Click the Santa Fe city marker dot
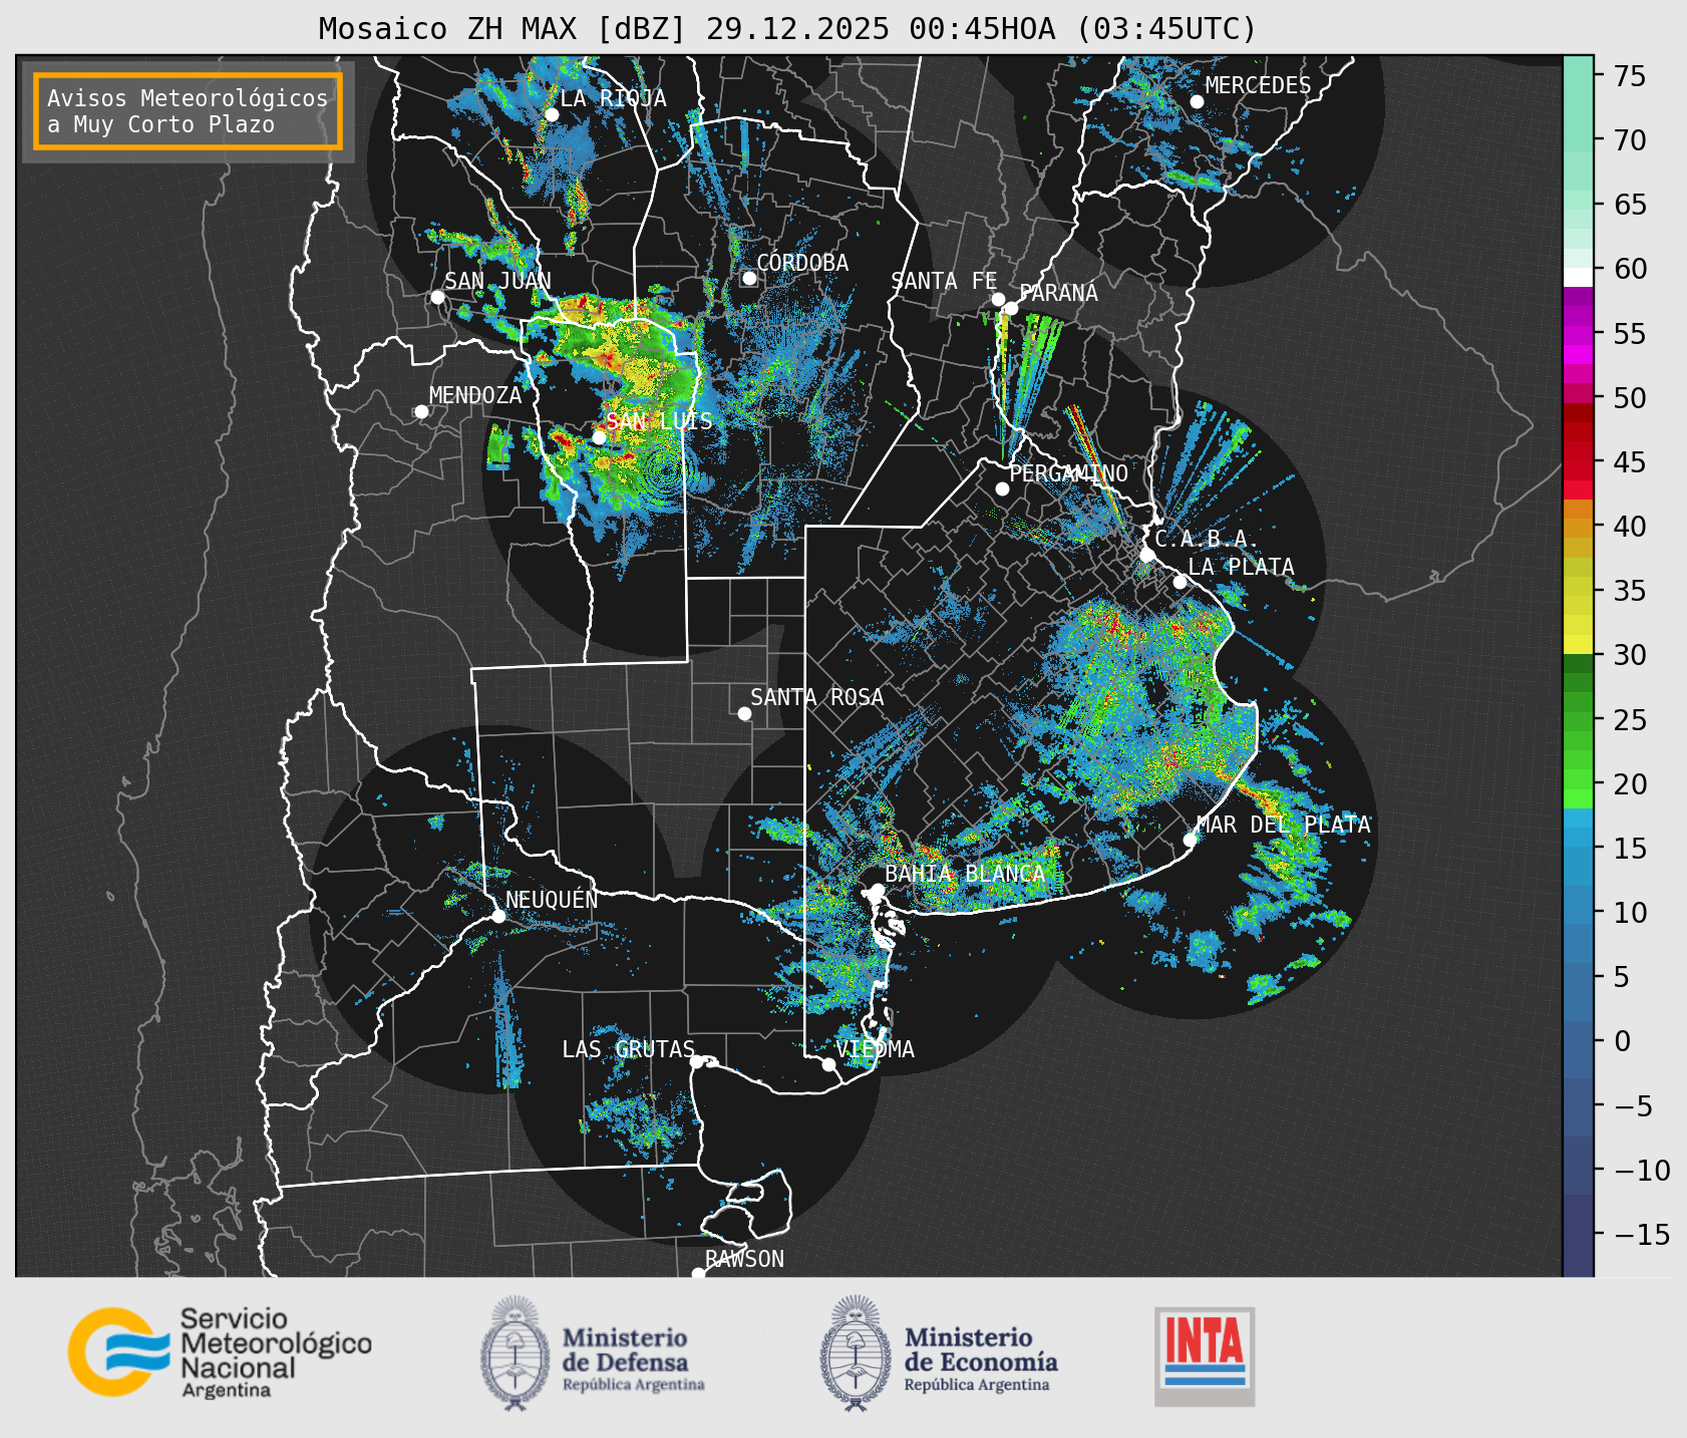The image size is (1687, 1438). tap(998, 299)
